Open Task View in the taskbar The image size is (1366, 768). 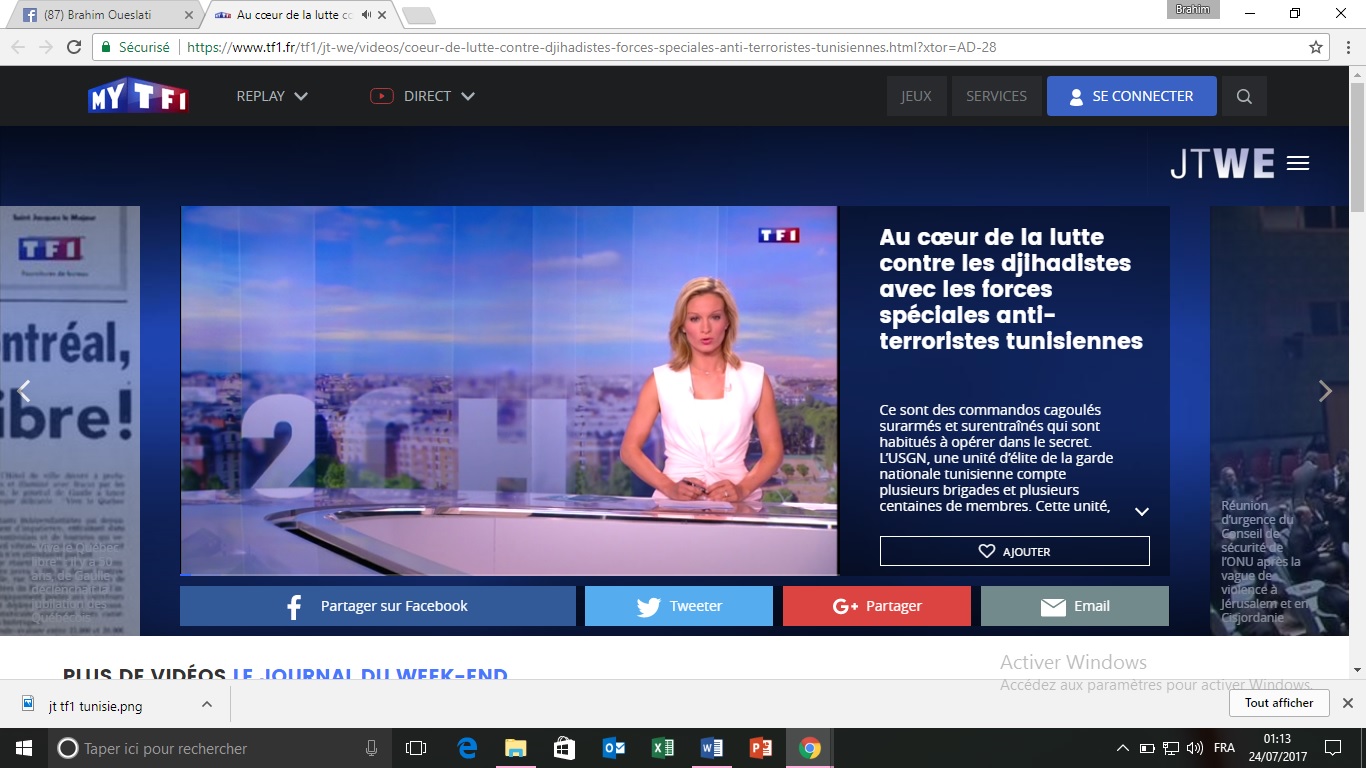pos(416,748)
